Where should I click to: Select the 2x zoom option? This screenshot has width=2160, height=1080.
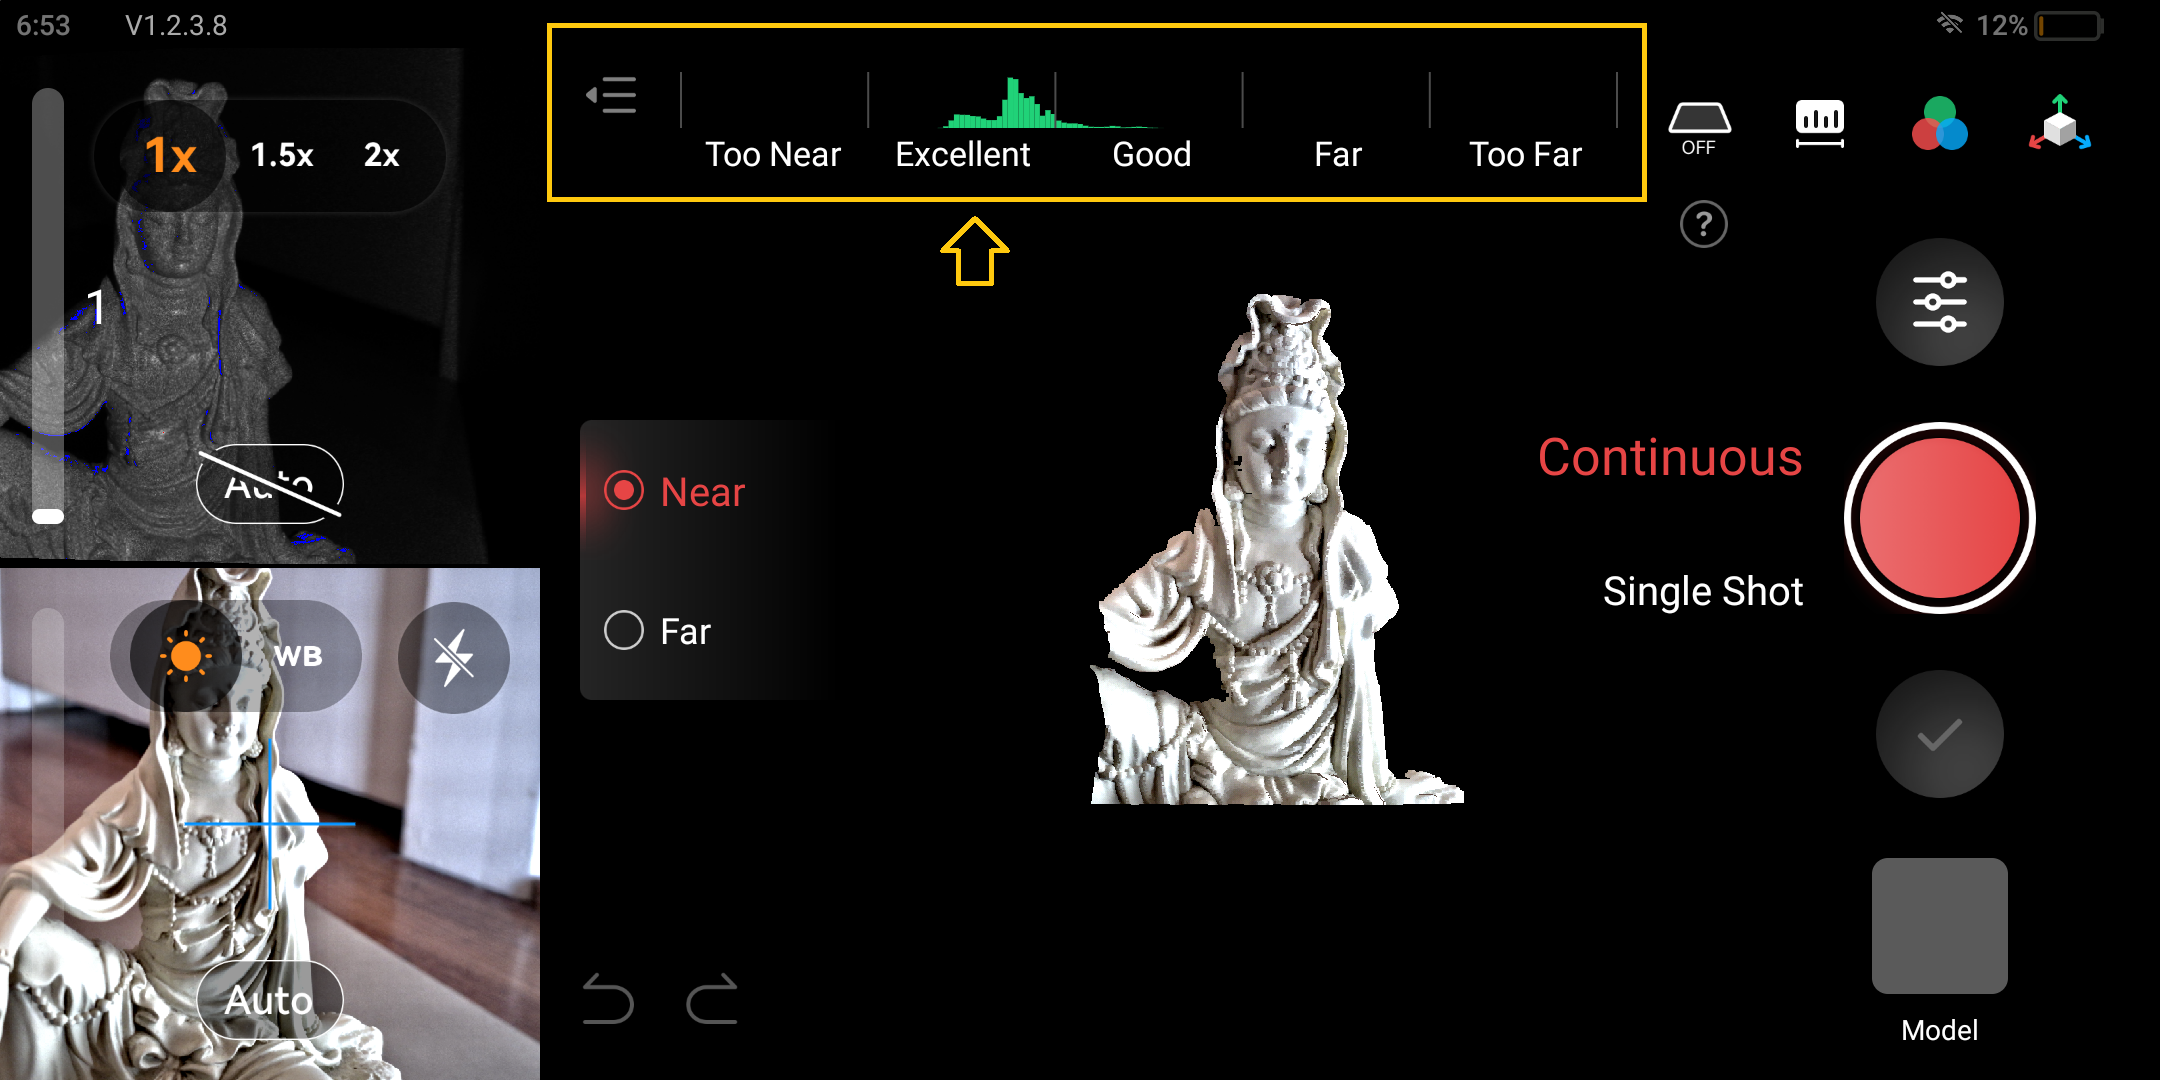click(x=381, y=155)
